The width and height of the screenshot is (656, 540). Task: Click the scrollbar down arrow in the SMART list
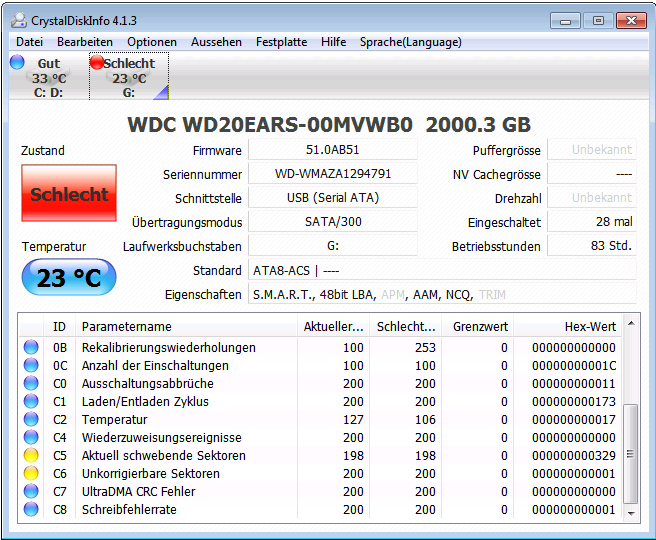631,513
